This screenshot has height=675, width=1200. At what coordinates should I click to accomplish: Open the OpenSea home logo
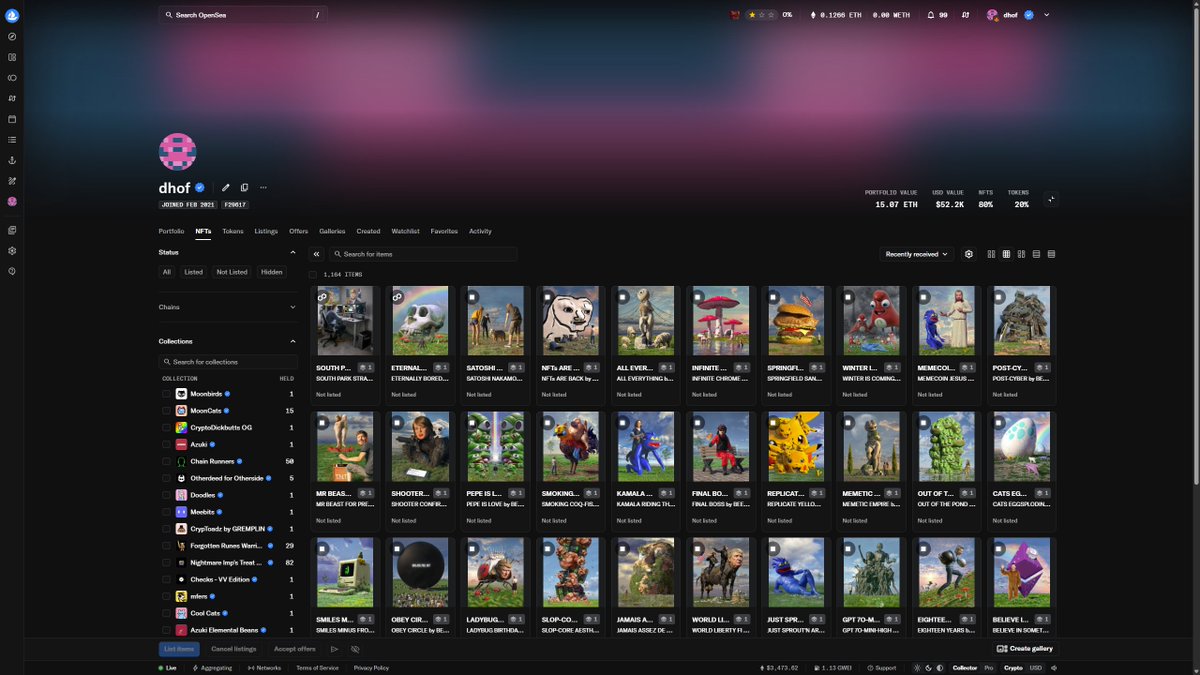click(12, 15)
